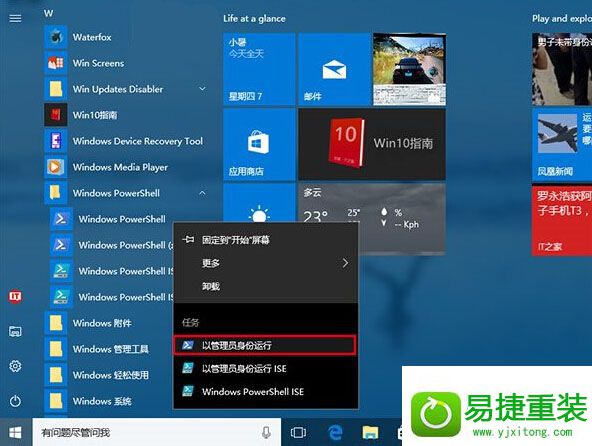The image size is (592, 446).
Task: Choose 卸载 in the context menu
Action: [265, 286]
